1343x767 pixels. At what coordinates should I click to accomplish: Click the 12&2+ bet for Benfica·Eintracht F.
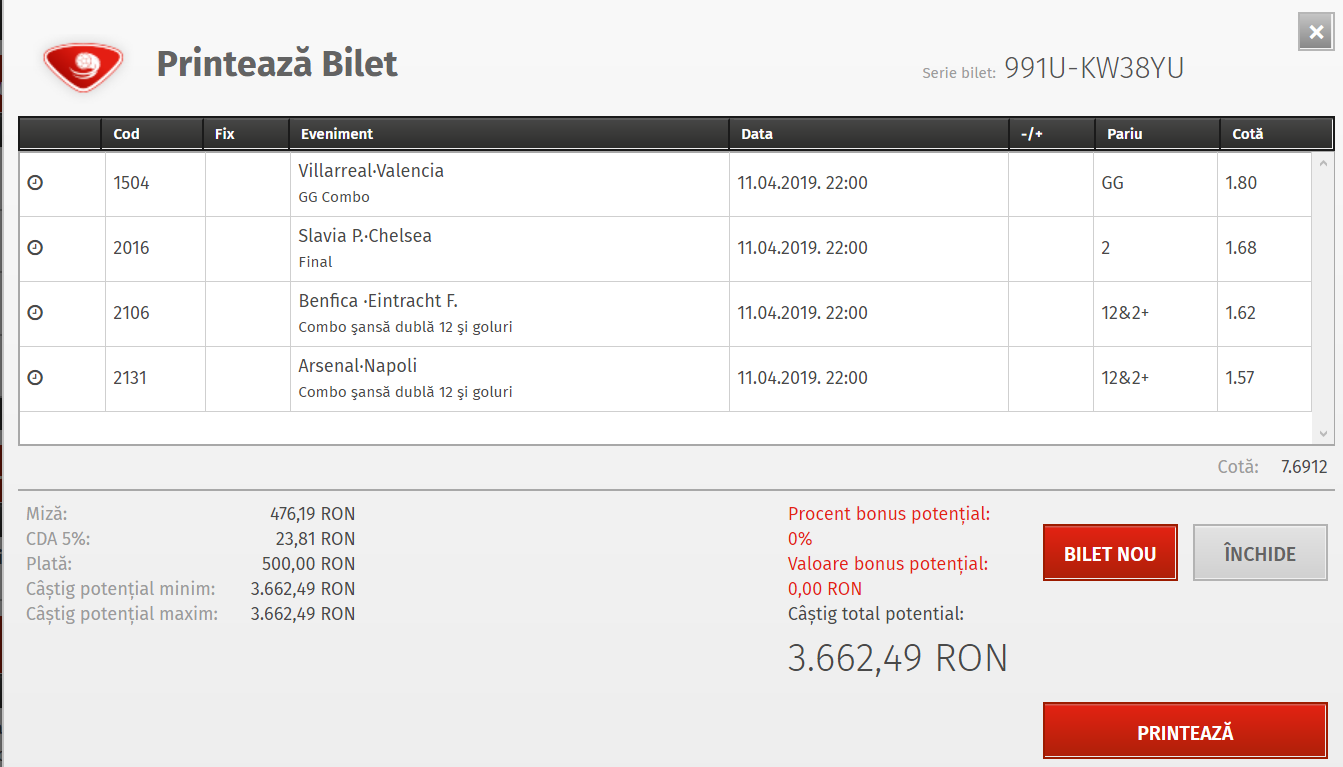click(x=1125, y=313)
